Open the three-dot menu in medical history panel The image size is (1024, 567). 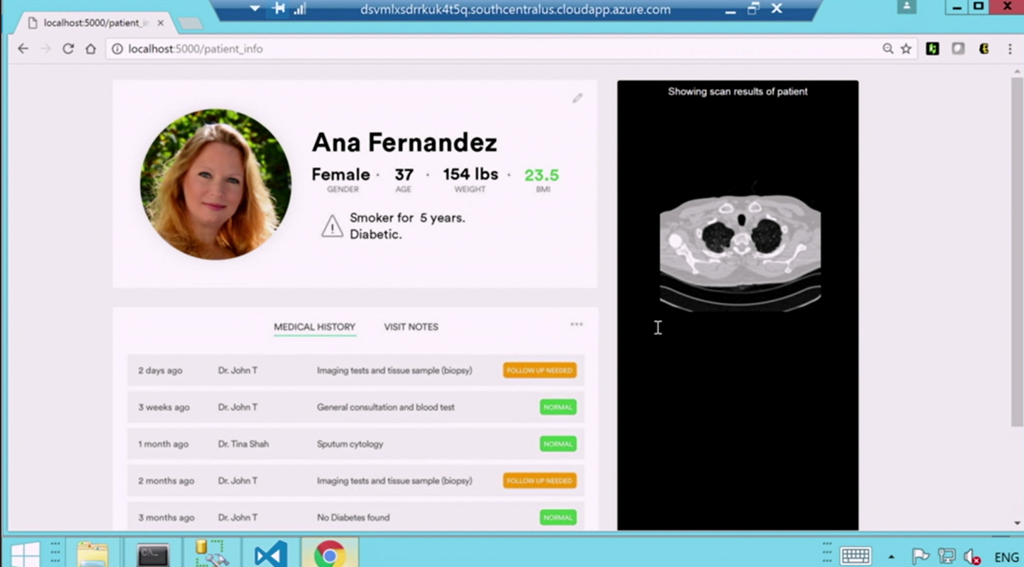pos(576,324)
